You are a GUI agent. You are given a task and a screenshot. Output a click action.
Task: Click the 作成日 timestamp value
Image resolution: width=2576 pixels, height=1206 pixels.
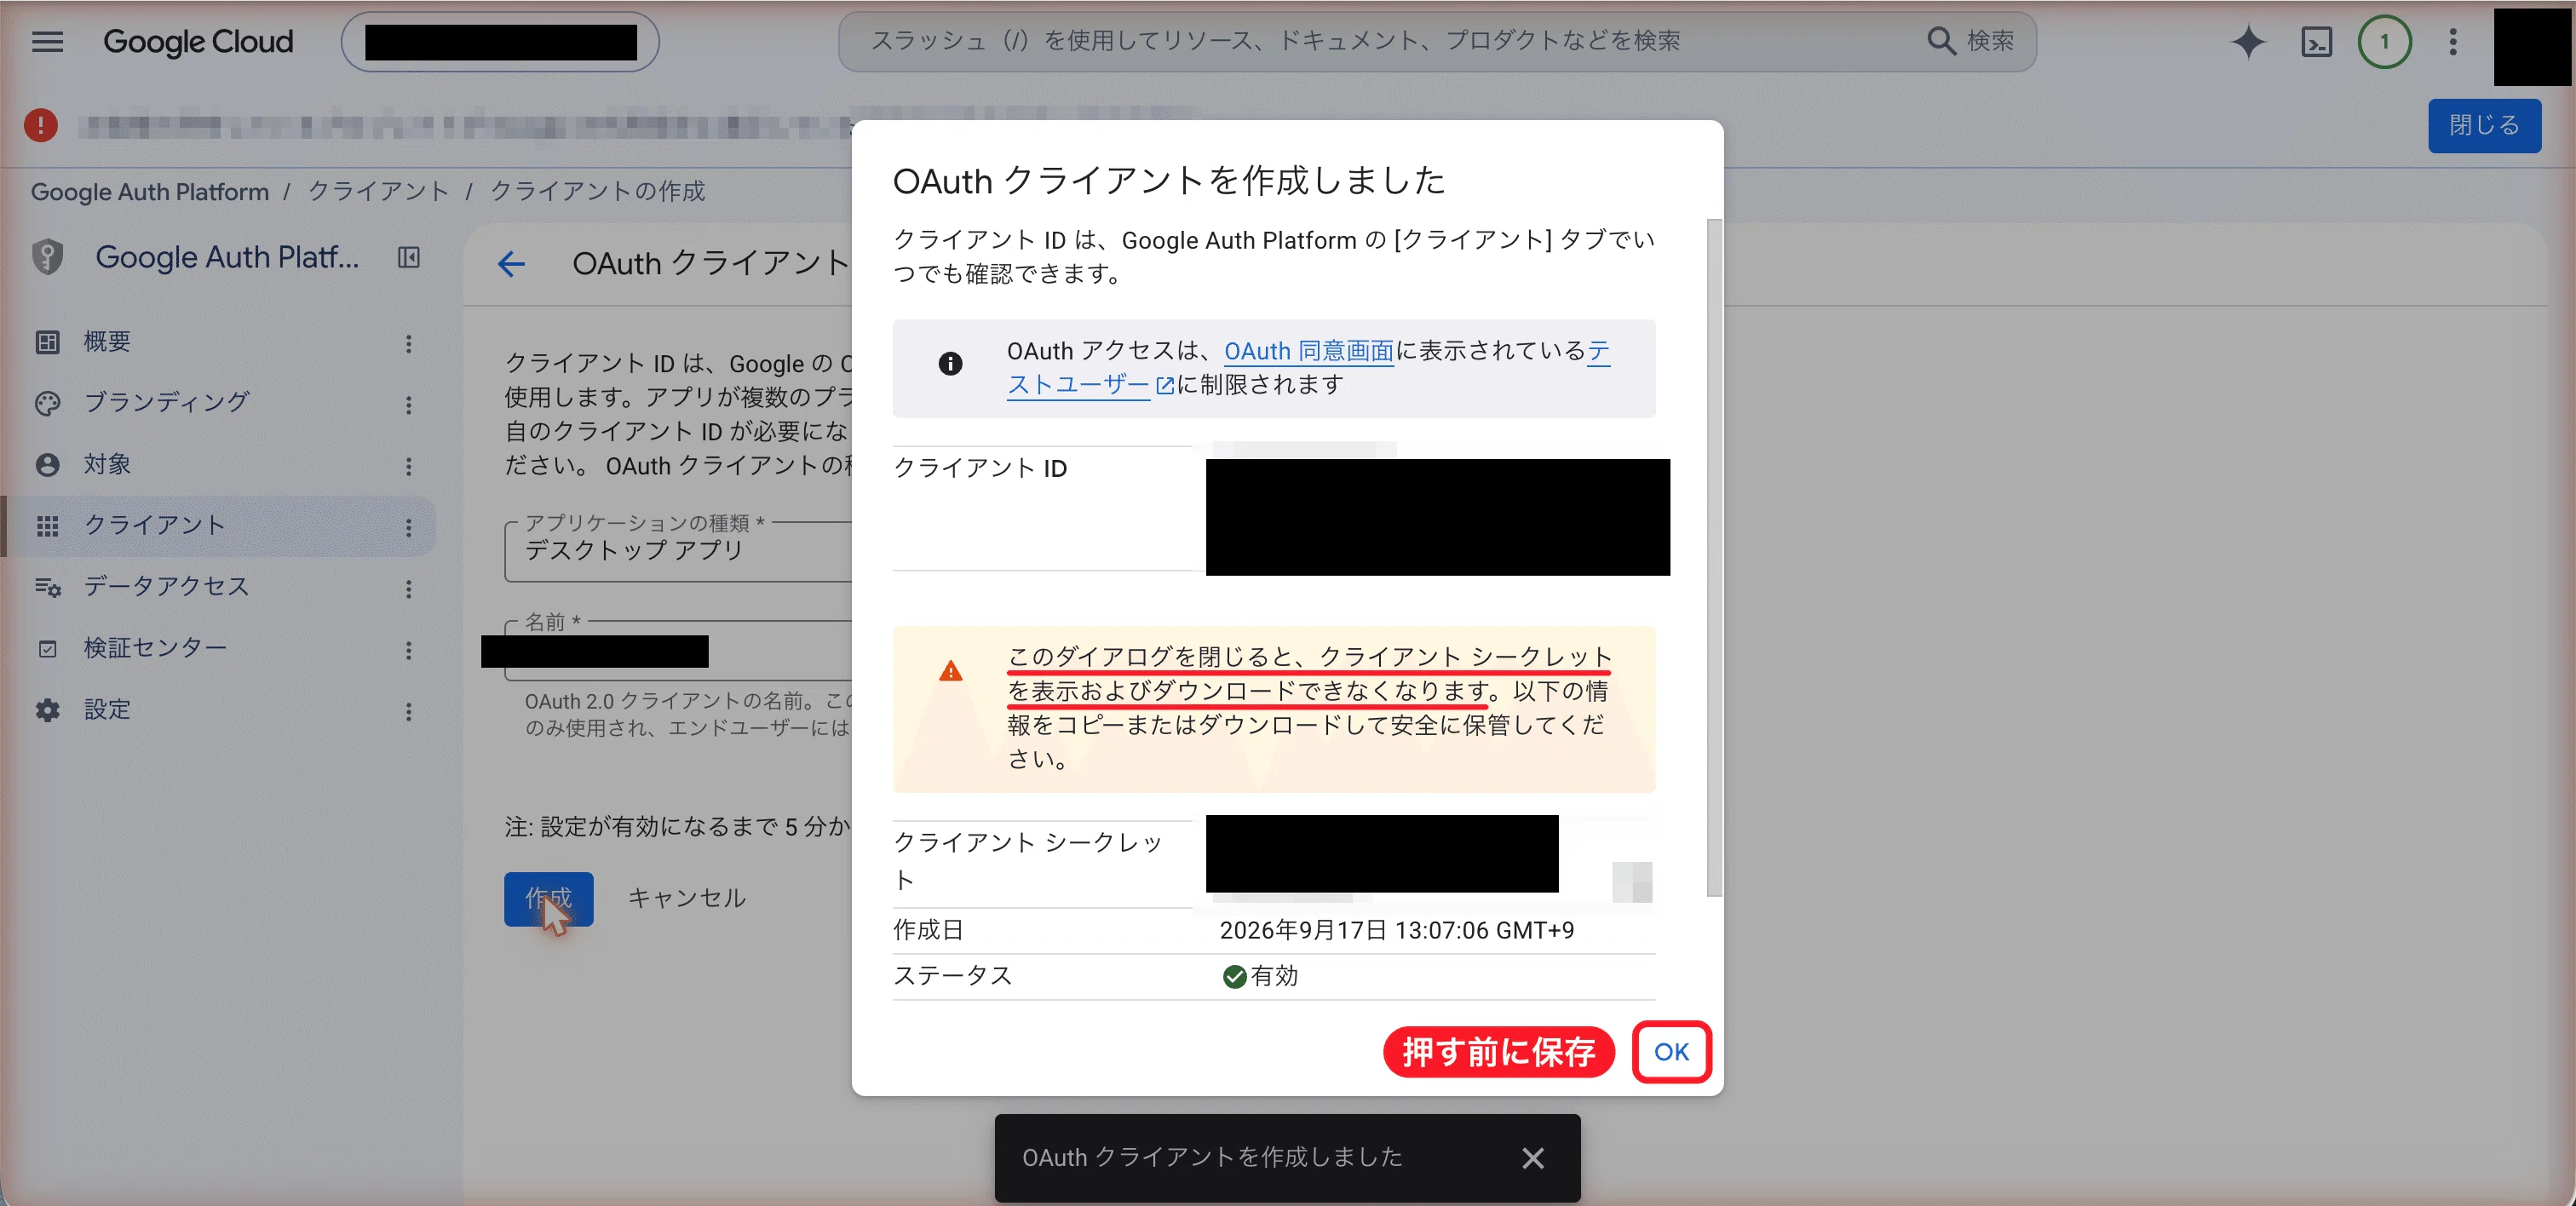1396,930
